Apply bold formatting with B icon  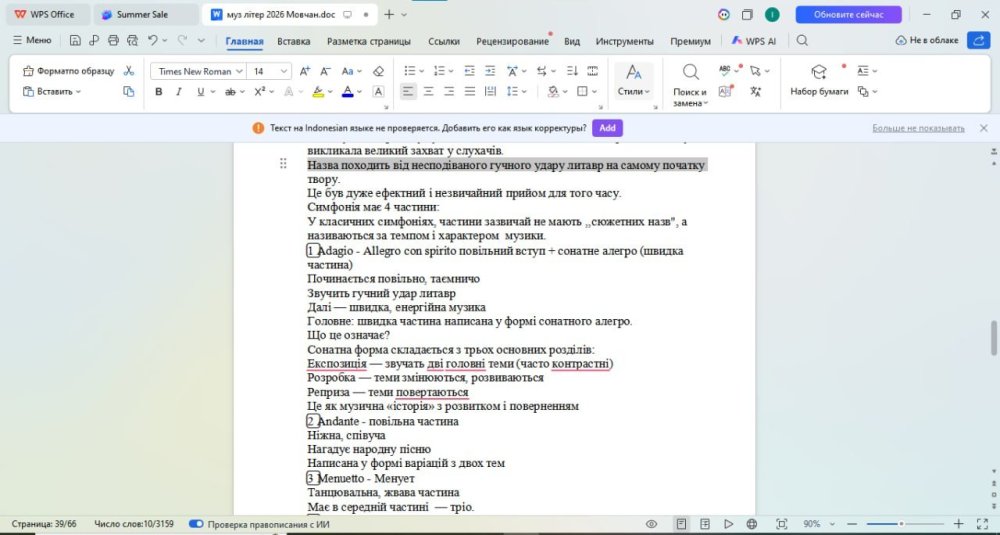(x=158, y=92)
